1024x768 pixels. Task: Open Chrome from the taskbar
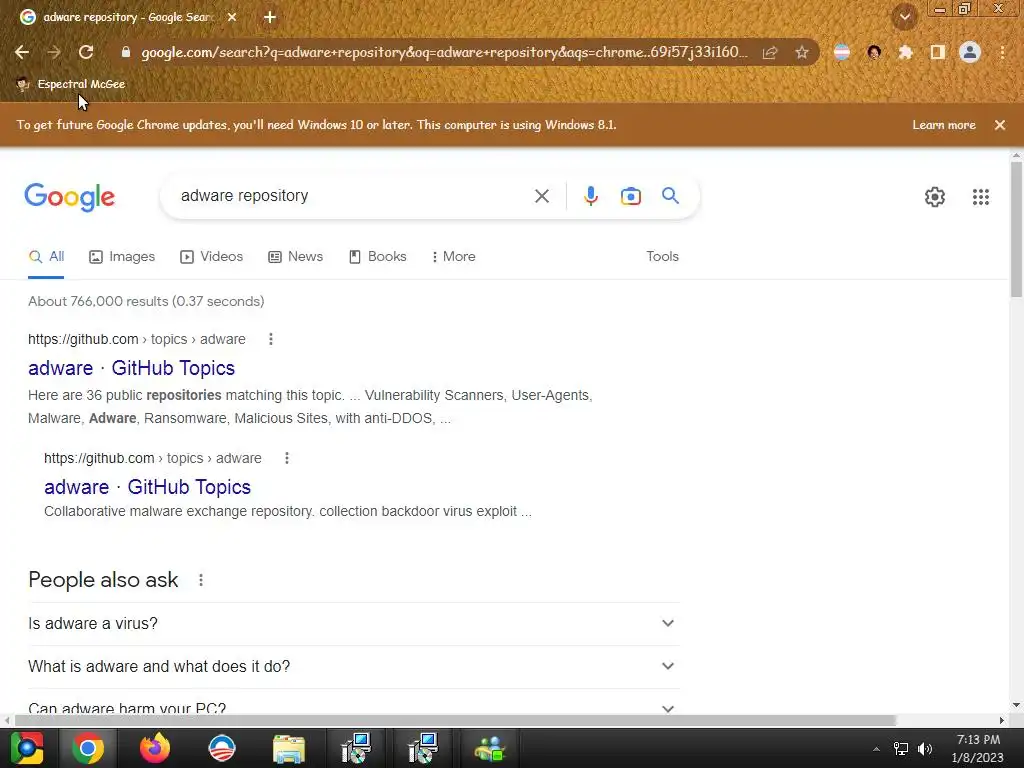(88, 748)
